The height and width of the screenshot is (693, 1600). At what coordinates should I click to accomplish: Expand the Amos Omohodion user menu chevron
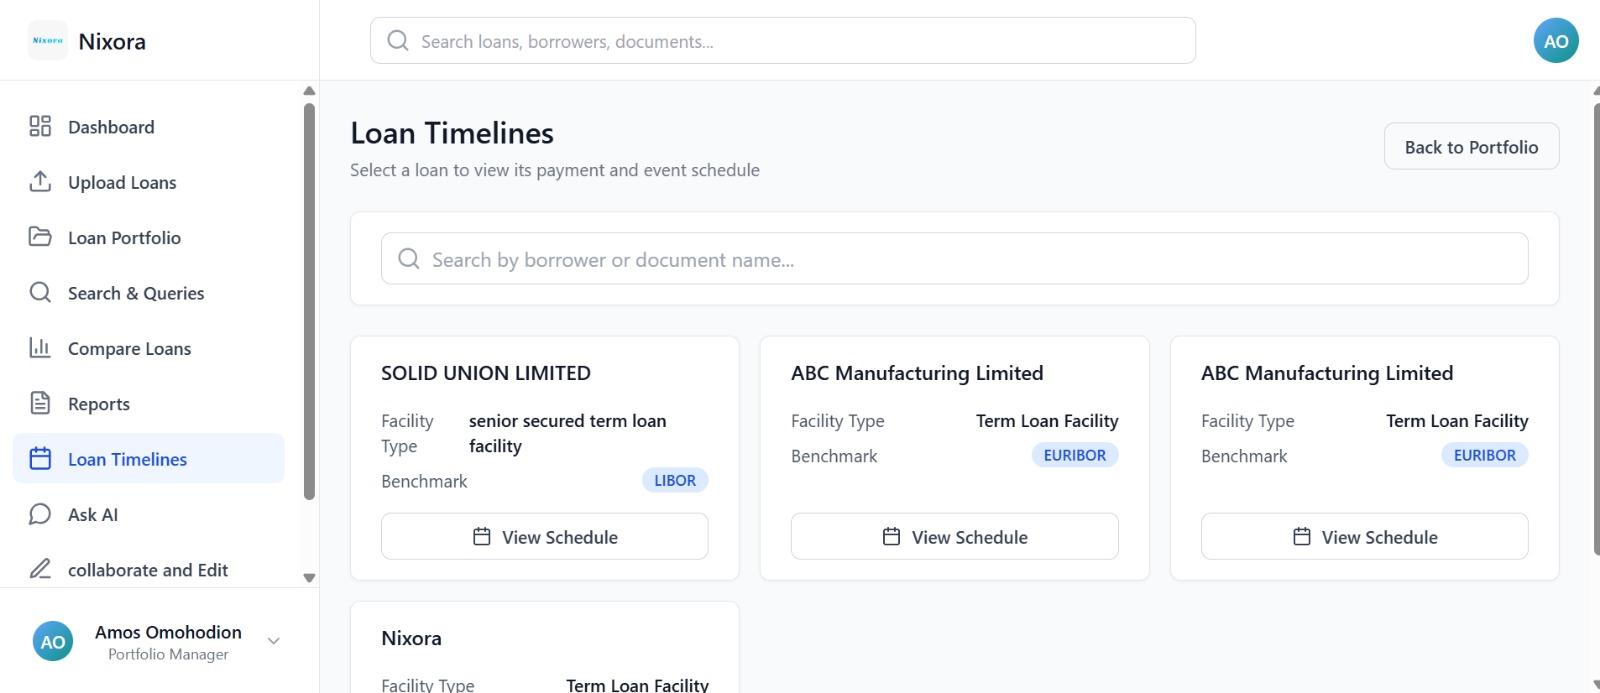[x=274, y=641]
